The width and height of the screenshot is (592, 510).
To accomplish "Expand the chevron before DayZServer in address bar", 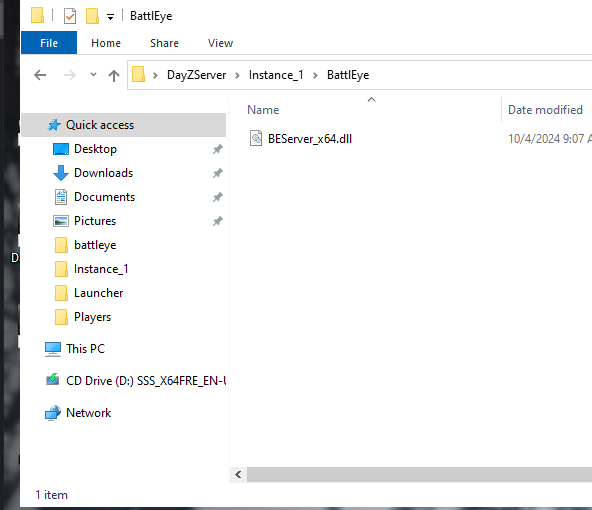I will click(x=155, y=75).
